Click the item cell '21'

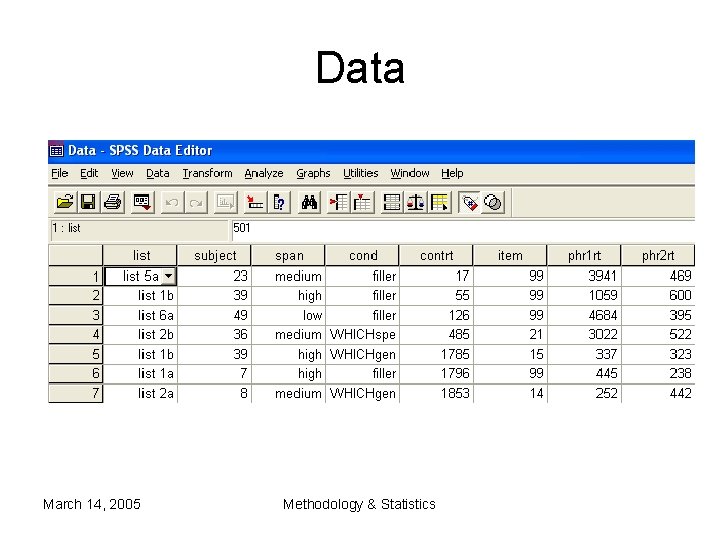point(510,334)
